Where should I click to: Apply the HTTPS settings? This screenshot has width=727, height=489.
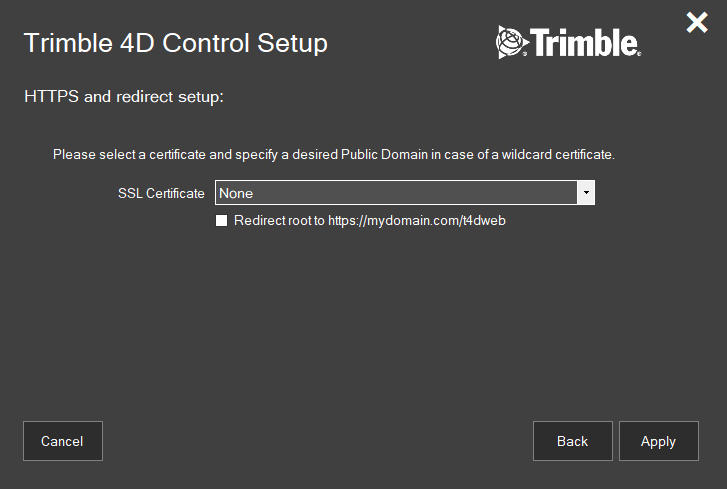point(658,441)
